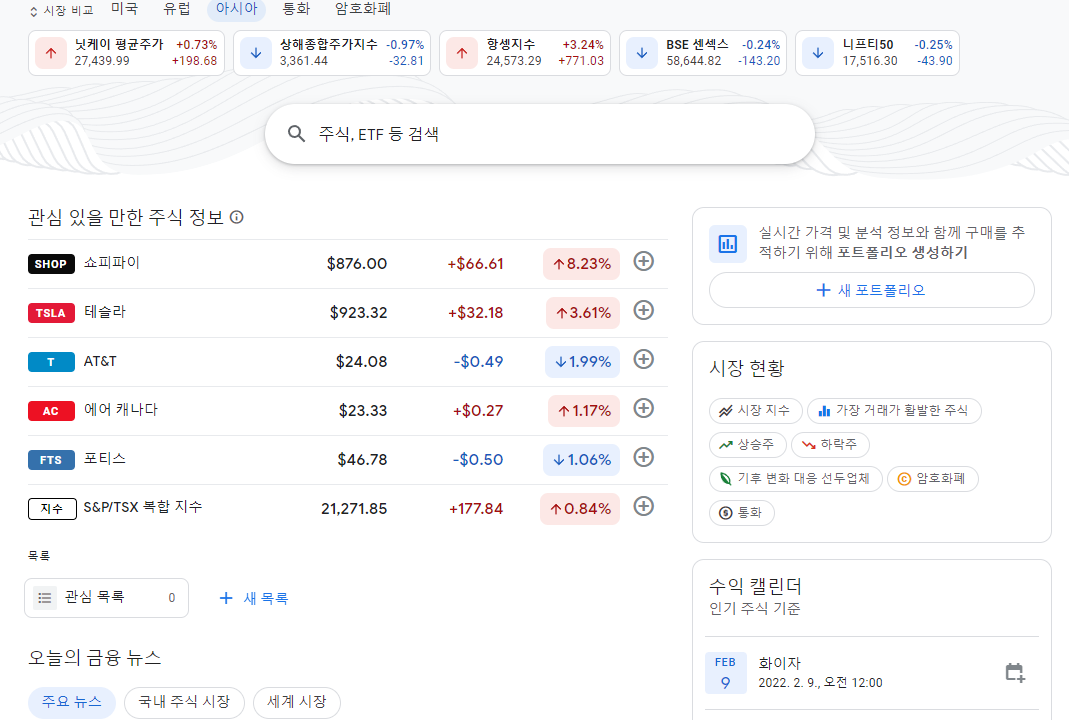The height and width of the screenshot is (720, 1069).
Task: Add 포티스 (FTS) to watchlist with plus icon
Action: tap(644, 458)
